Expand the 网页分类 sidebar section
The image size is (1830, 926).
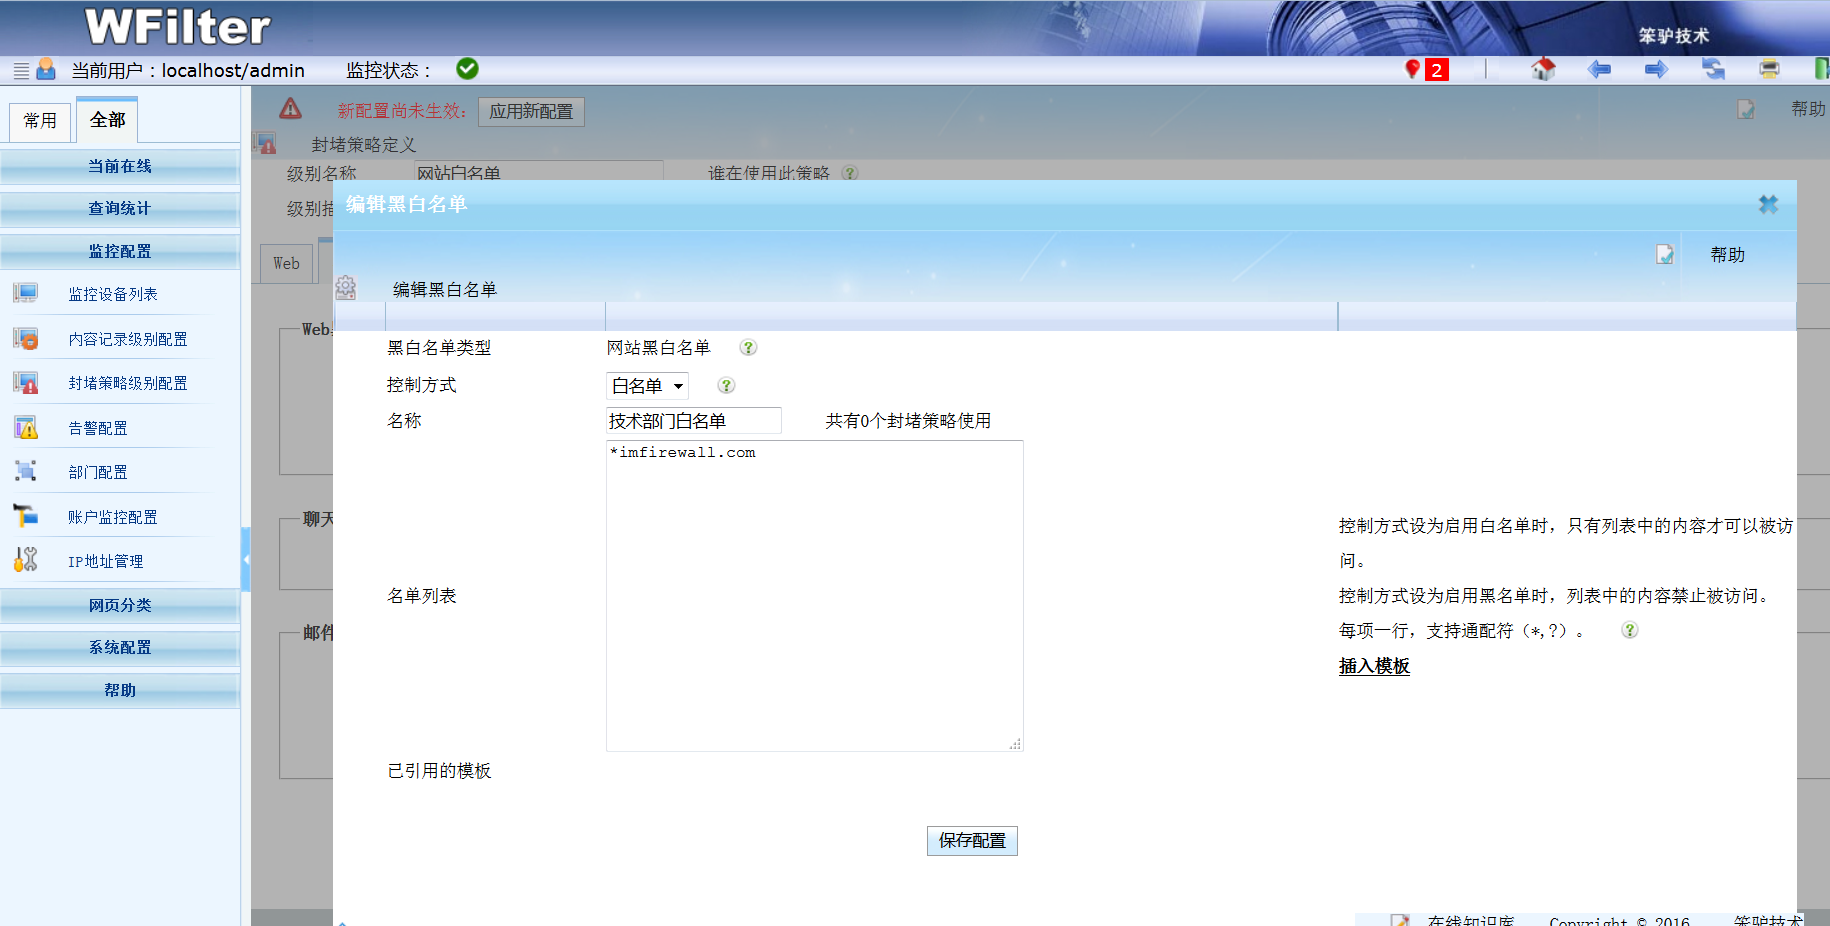tap(120, 605)
